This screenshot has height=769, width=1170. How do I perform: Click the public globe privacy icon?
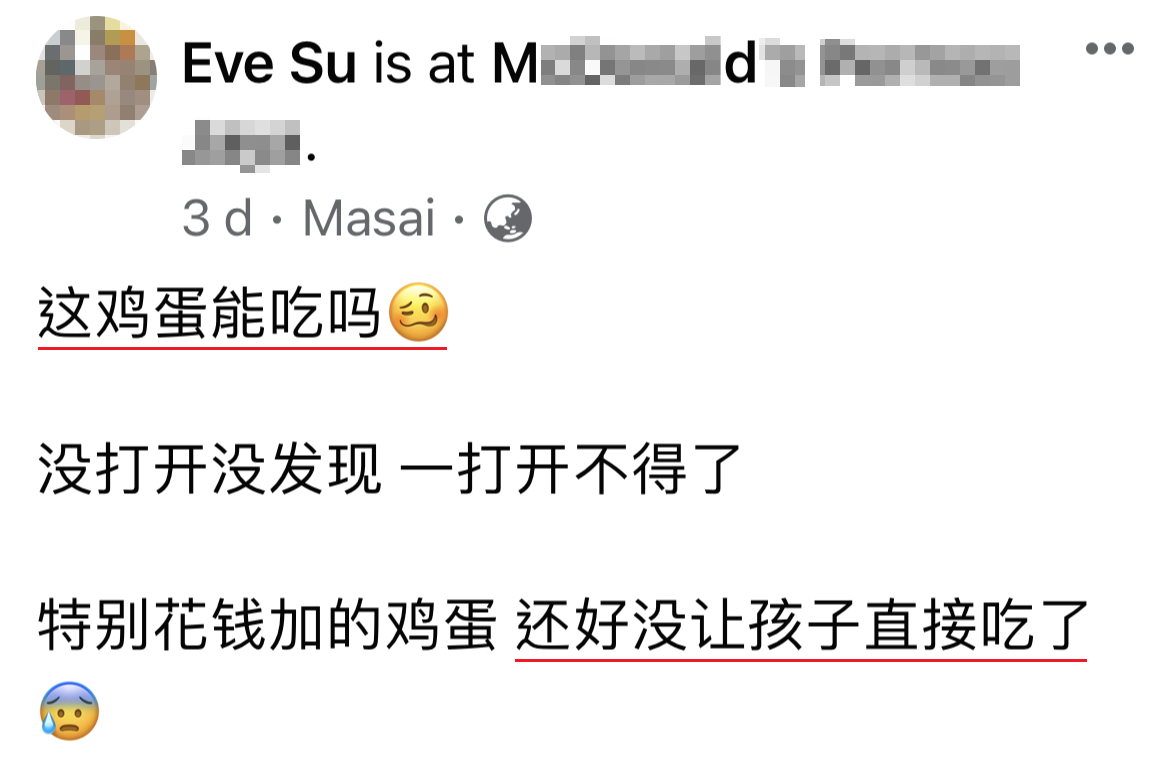507,219
